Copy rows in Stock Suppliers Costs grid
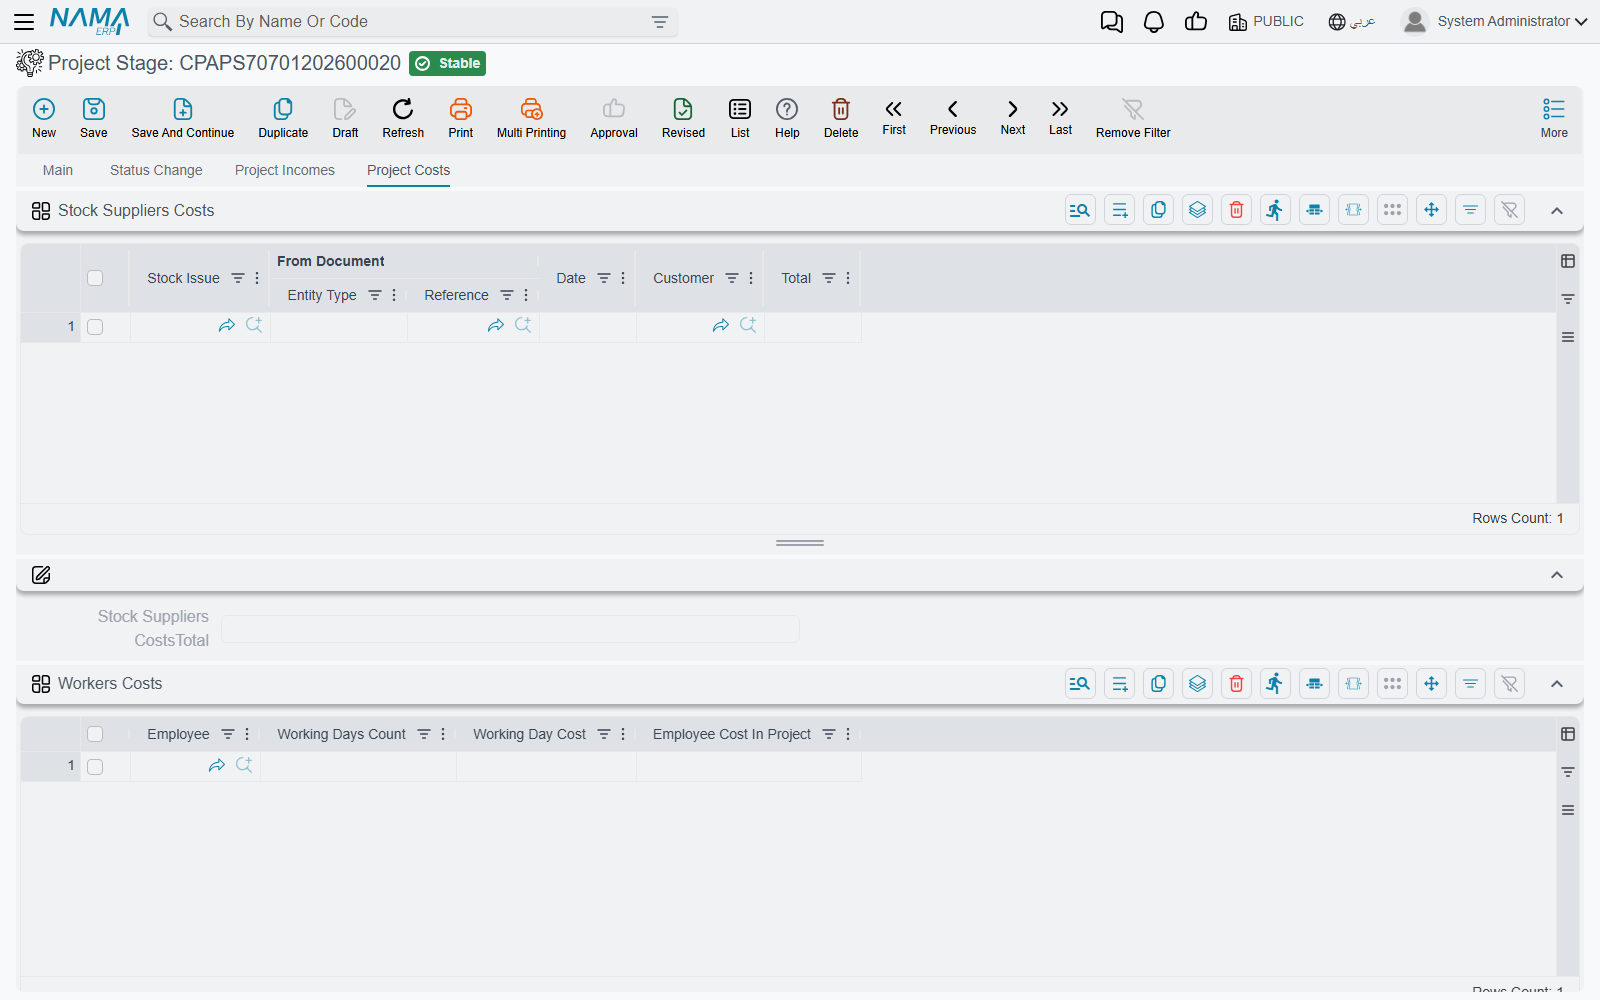 tap(1158, 210)
